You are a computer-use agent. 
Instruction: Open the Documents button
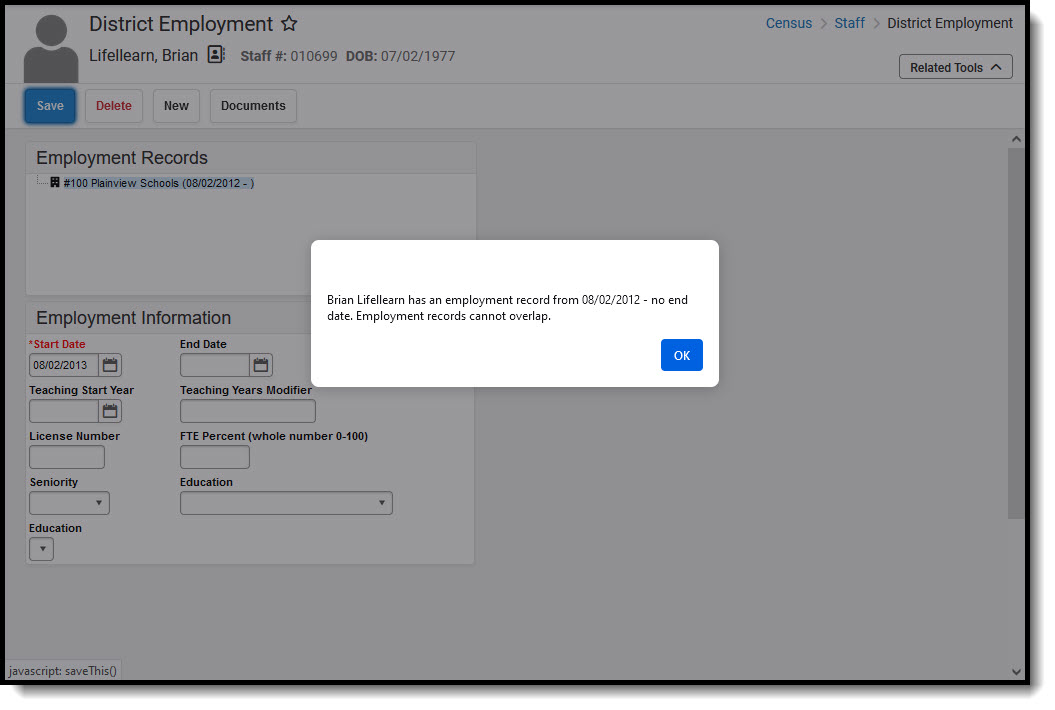tap(253, 106)
